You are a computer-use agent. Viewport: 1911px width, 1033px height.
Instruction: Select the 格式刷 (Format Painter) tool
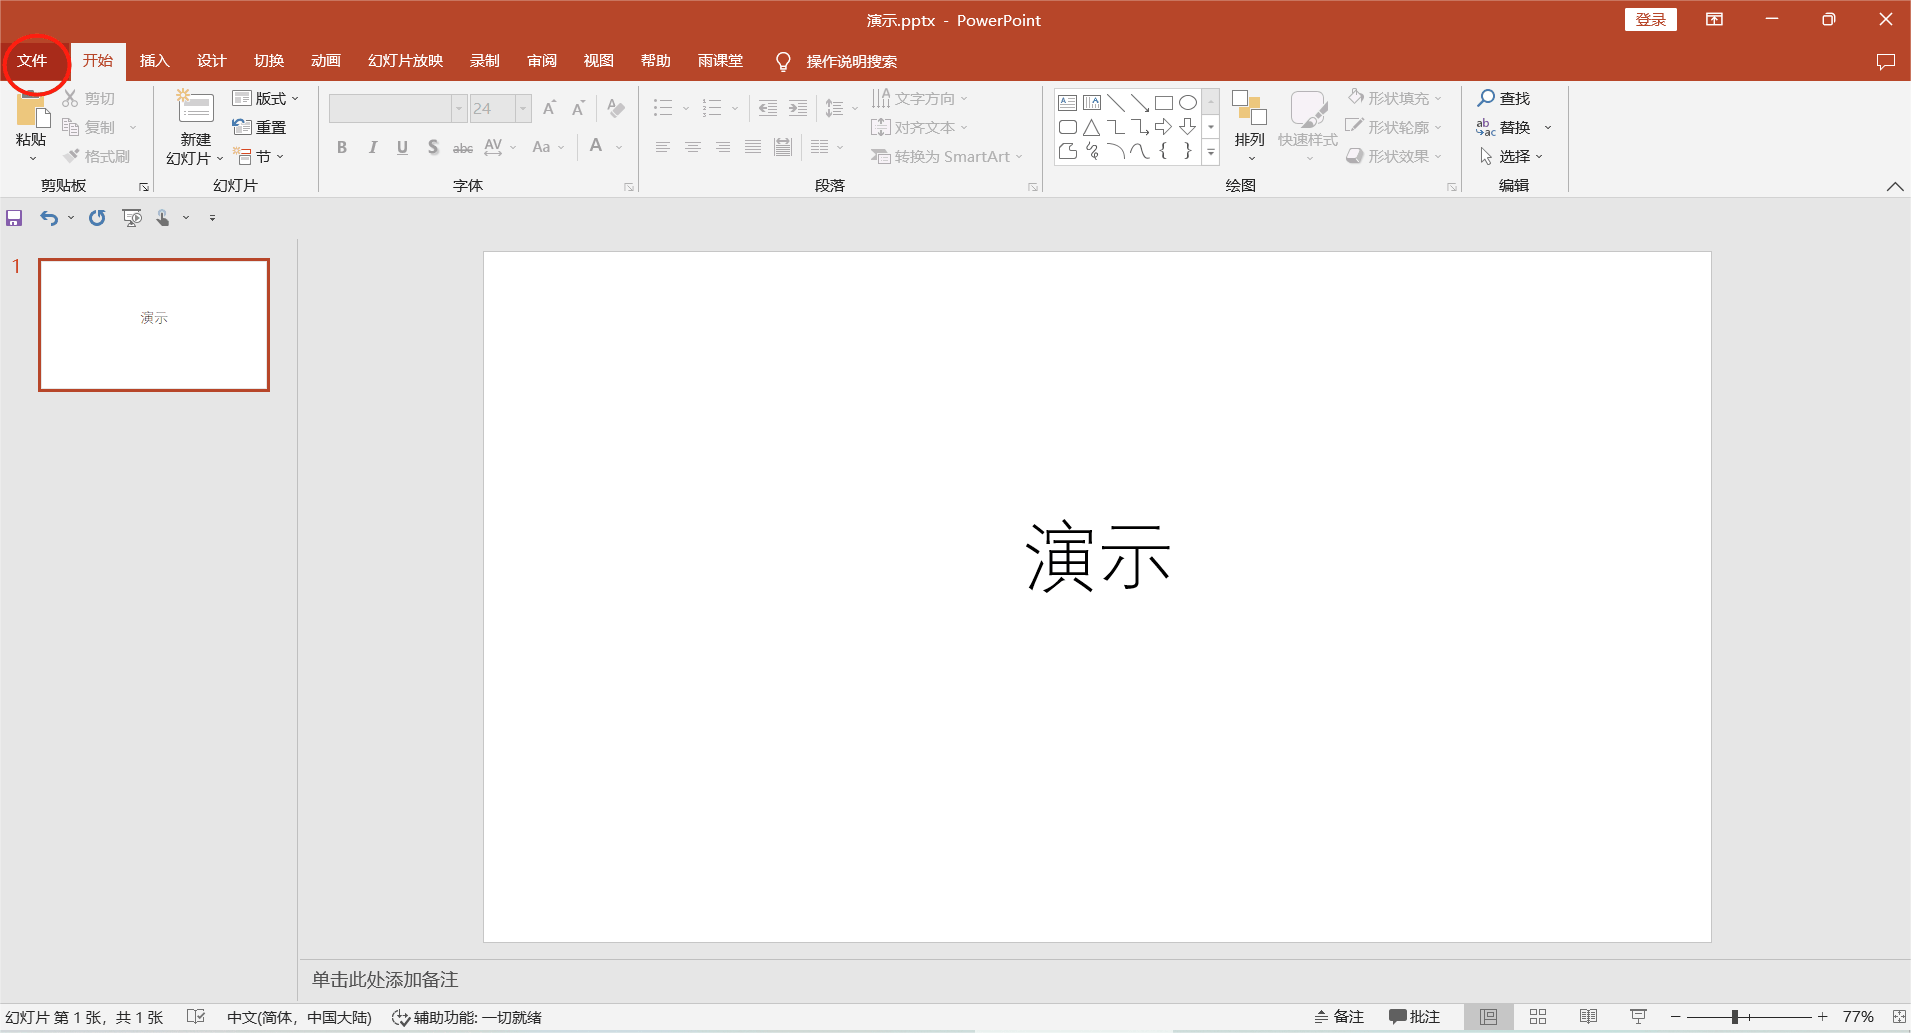click(97, 155)
